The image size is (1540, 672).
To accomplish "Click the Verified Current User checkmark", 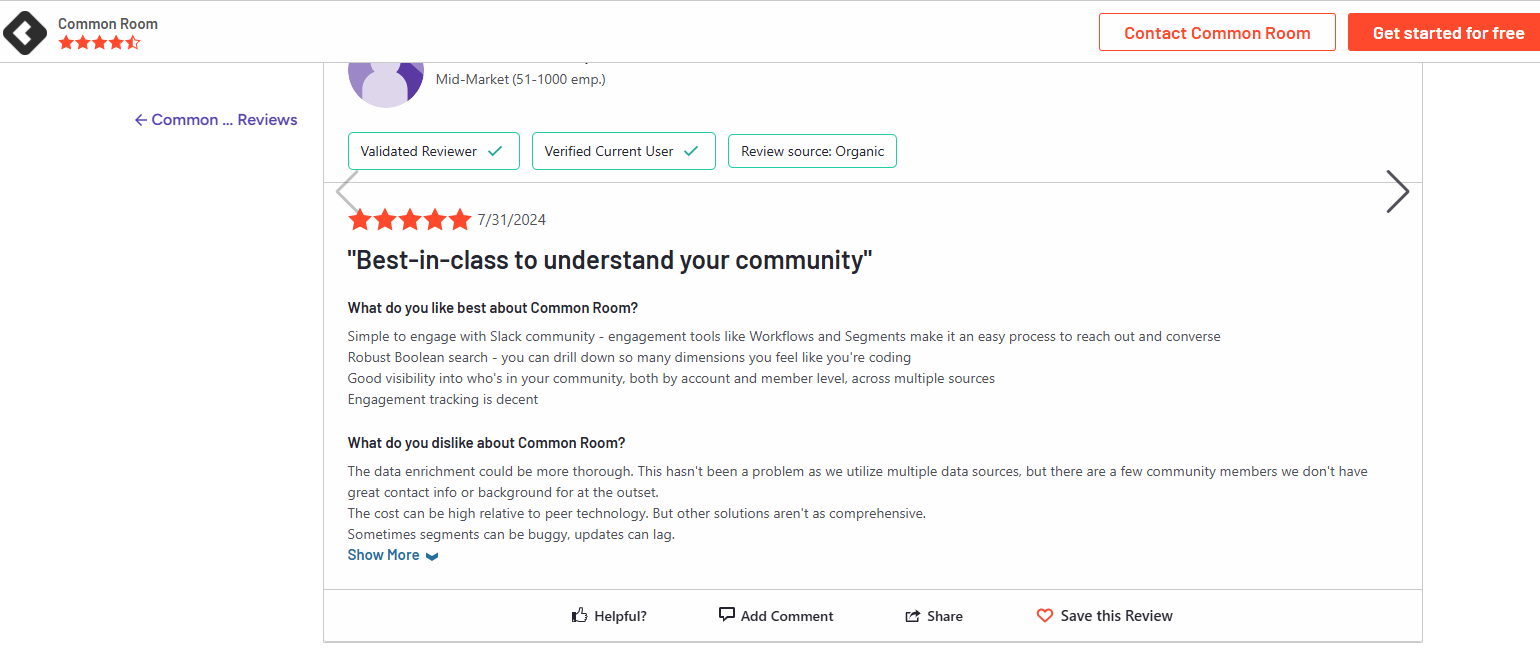I will coord(691,151).
